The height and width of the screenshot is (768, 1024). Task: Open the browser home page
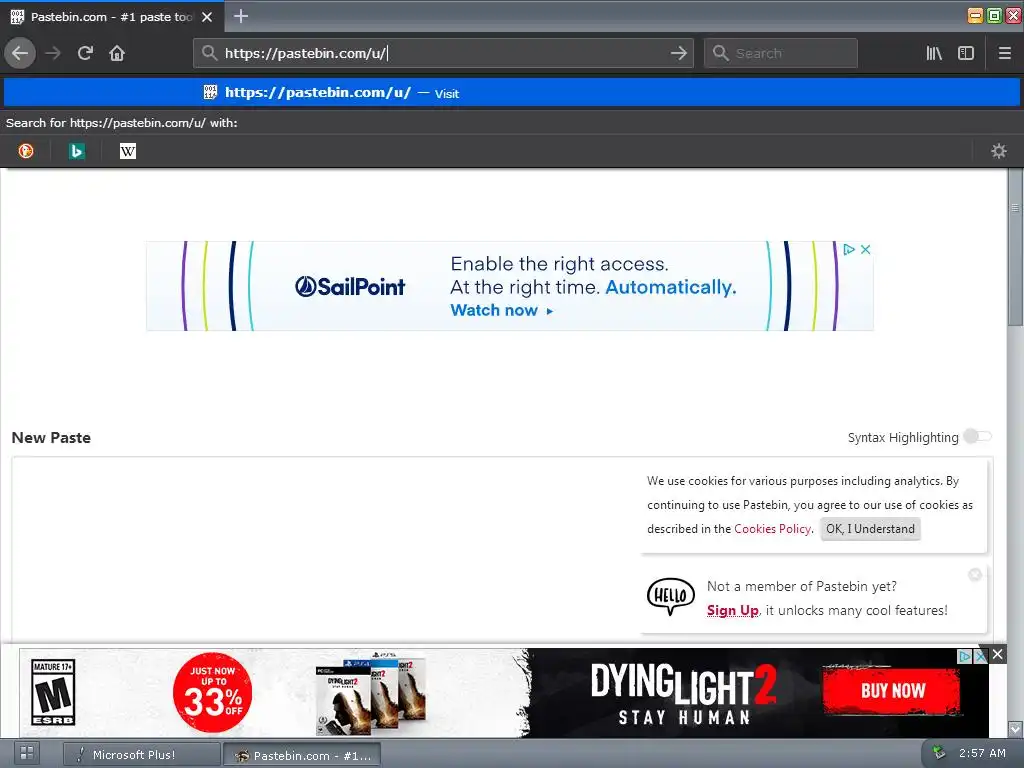click(x=117, y=53)
